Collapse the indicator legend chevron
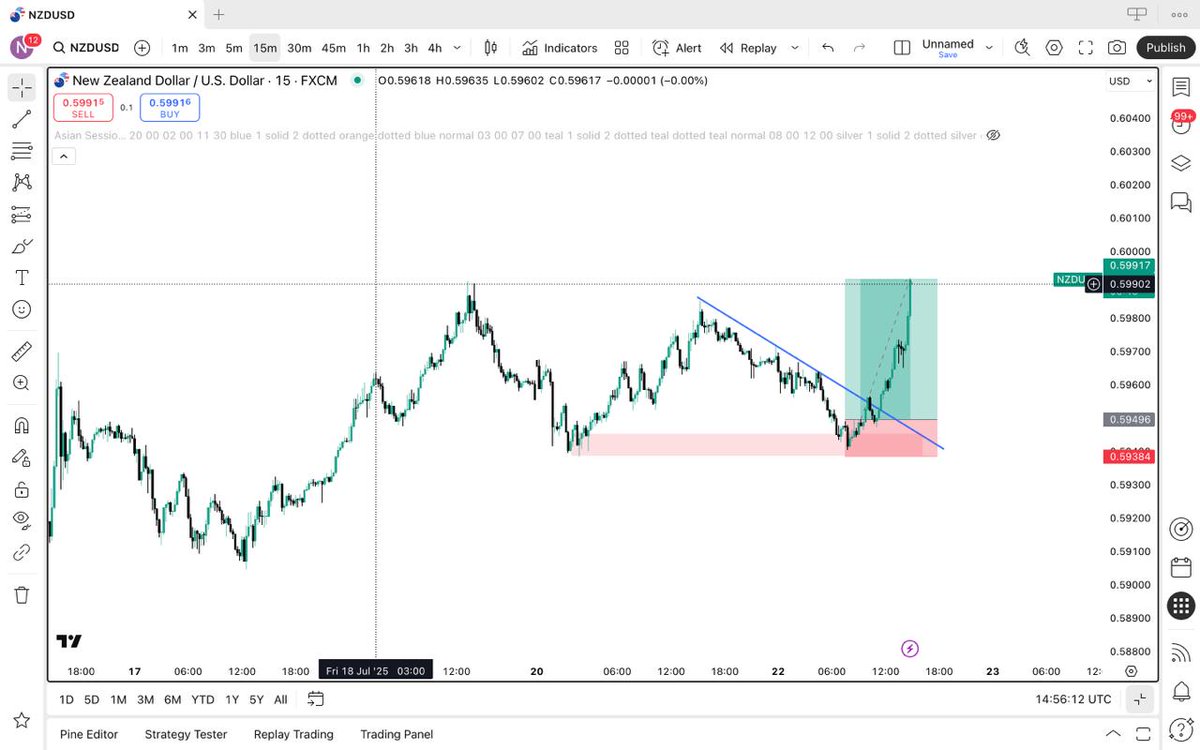This screenshot has width=1200, height=750. [63, 156]
